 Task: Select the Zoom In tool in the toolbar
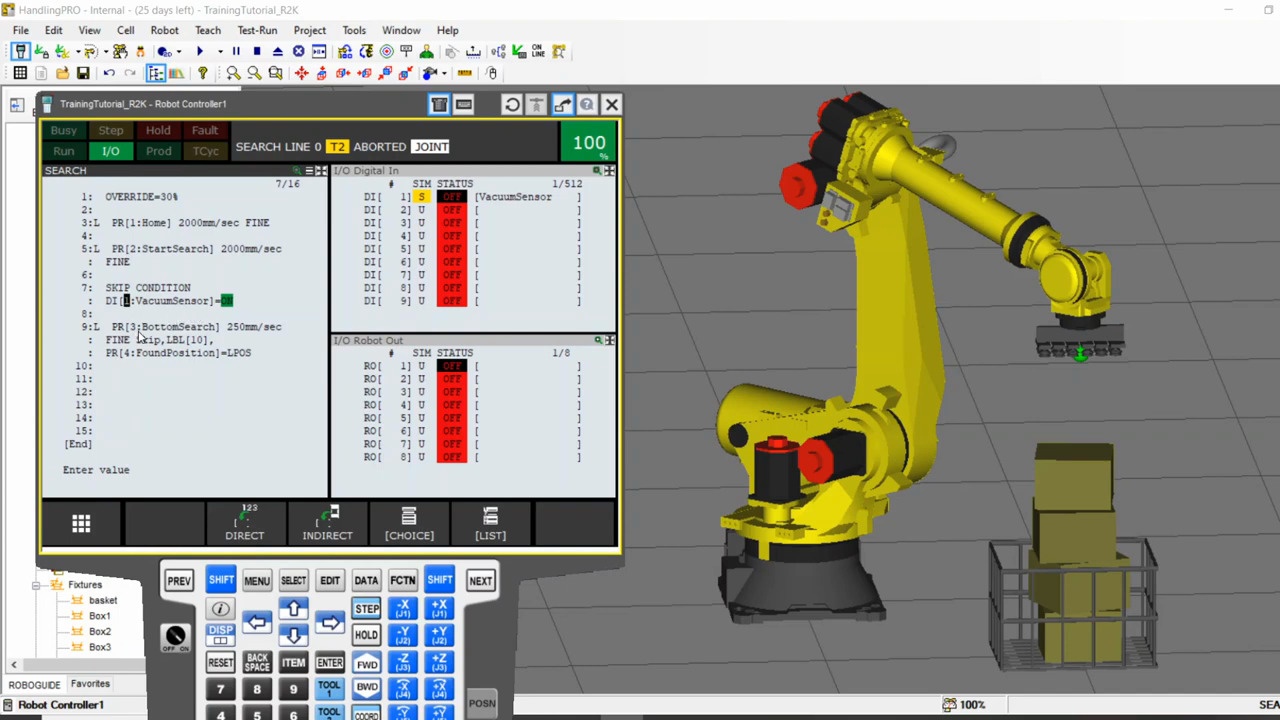coord(232,73)
